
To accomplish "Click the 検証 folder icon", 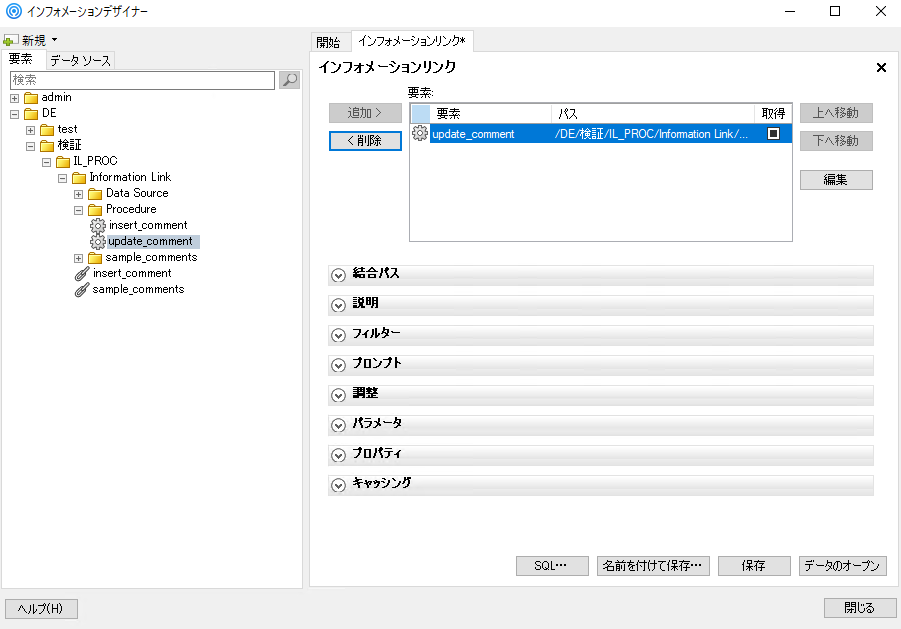I will pos(47,146).
